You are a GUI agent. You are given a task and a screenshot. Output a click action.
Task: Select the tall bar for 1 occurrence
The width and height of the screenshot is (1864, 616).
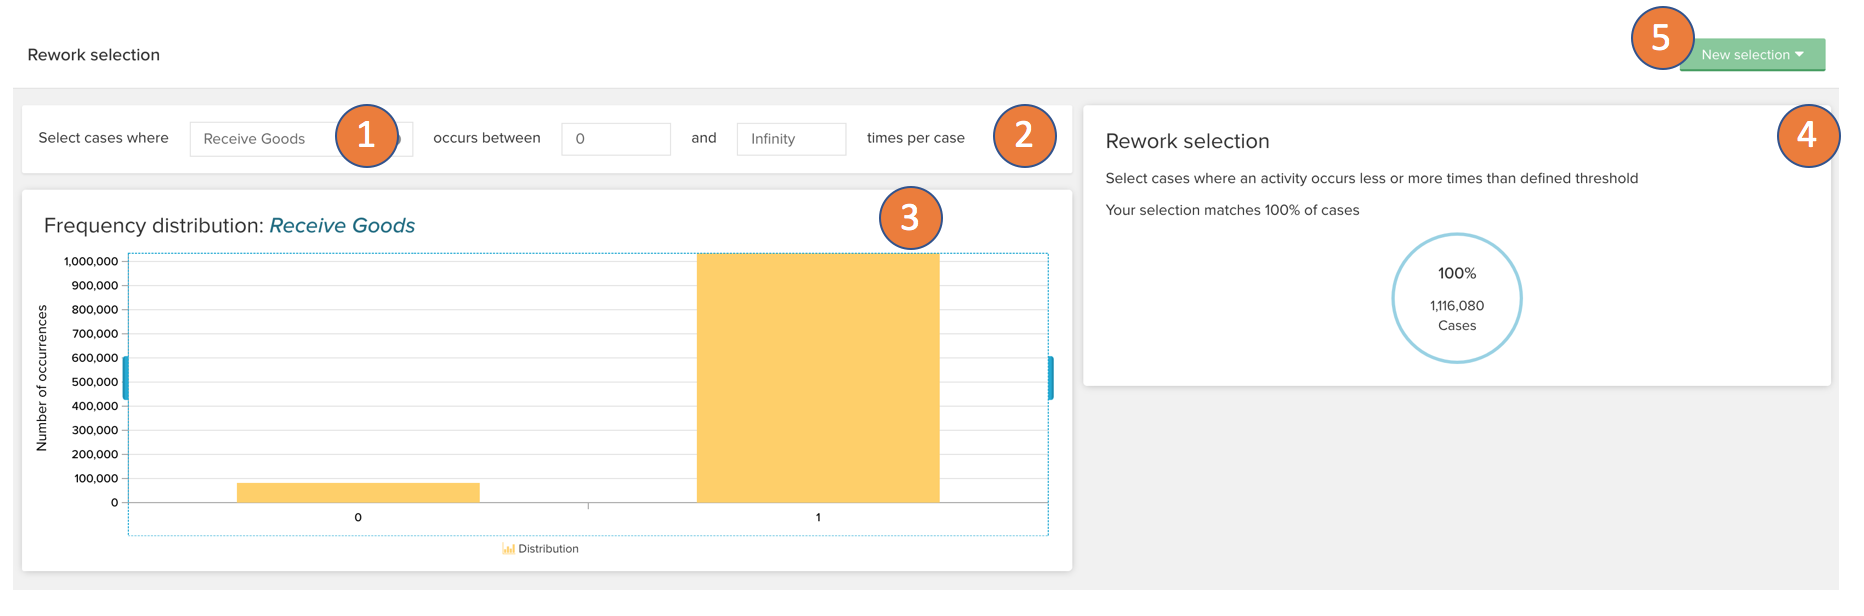coord(817,378)
